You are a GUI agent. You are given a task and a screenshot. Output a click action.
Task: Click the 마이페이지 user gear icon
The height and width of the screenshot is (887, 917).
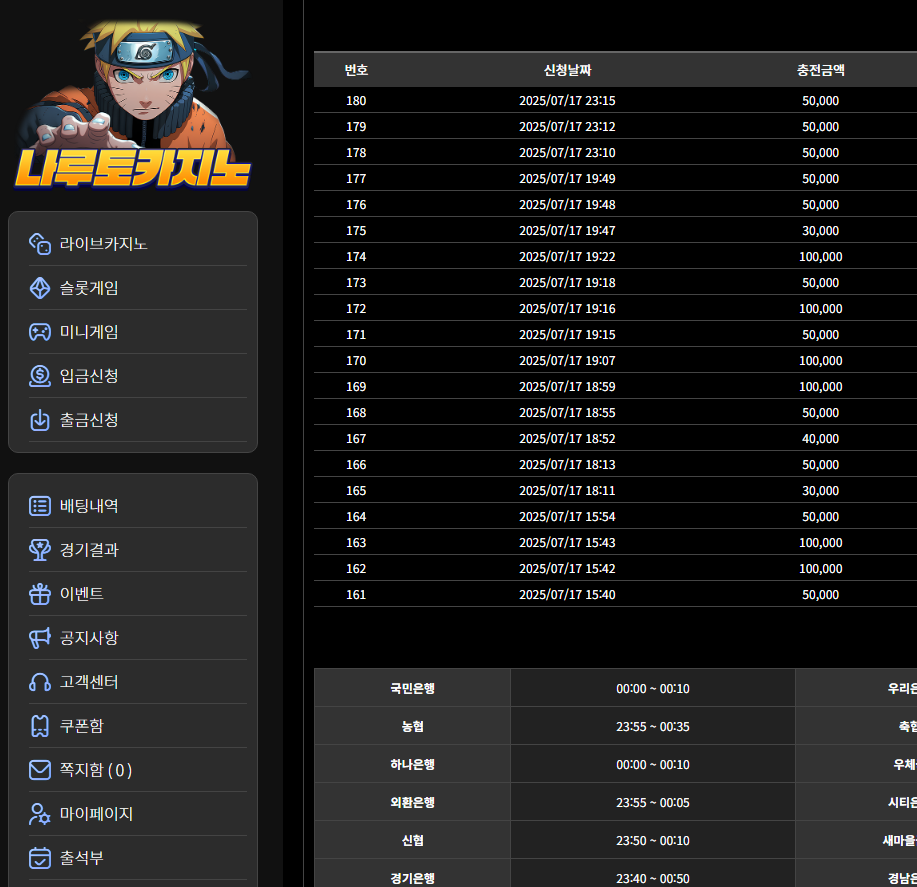[40, 814]
